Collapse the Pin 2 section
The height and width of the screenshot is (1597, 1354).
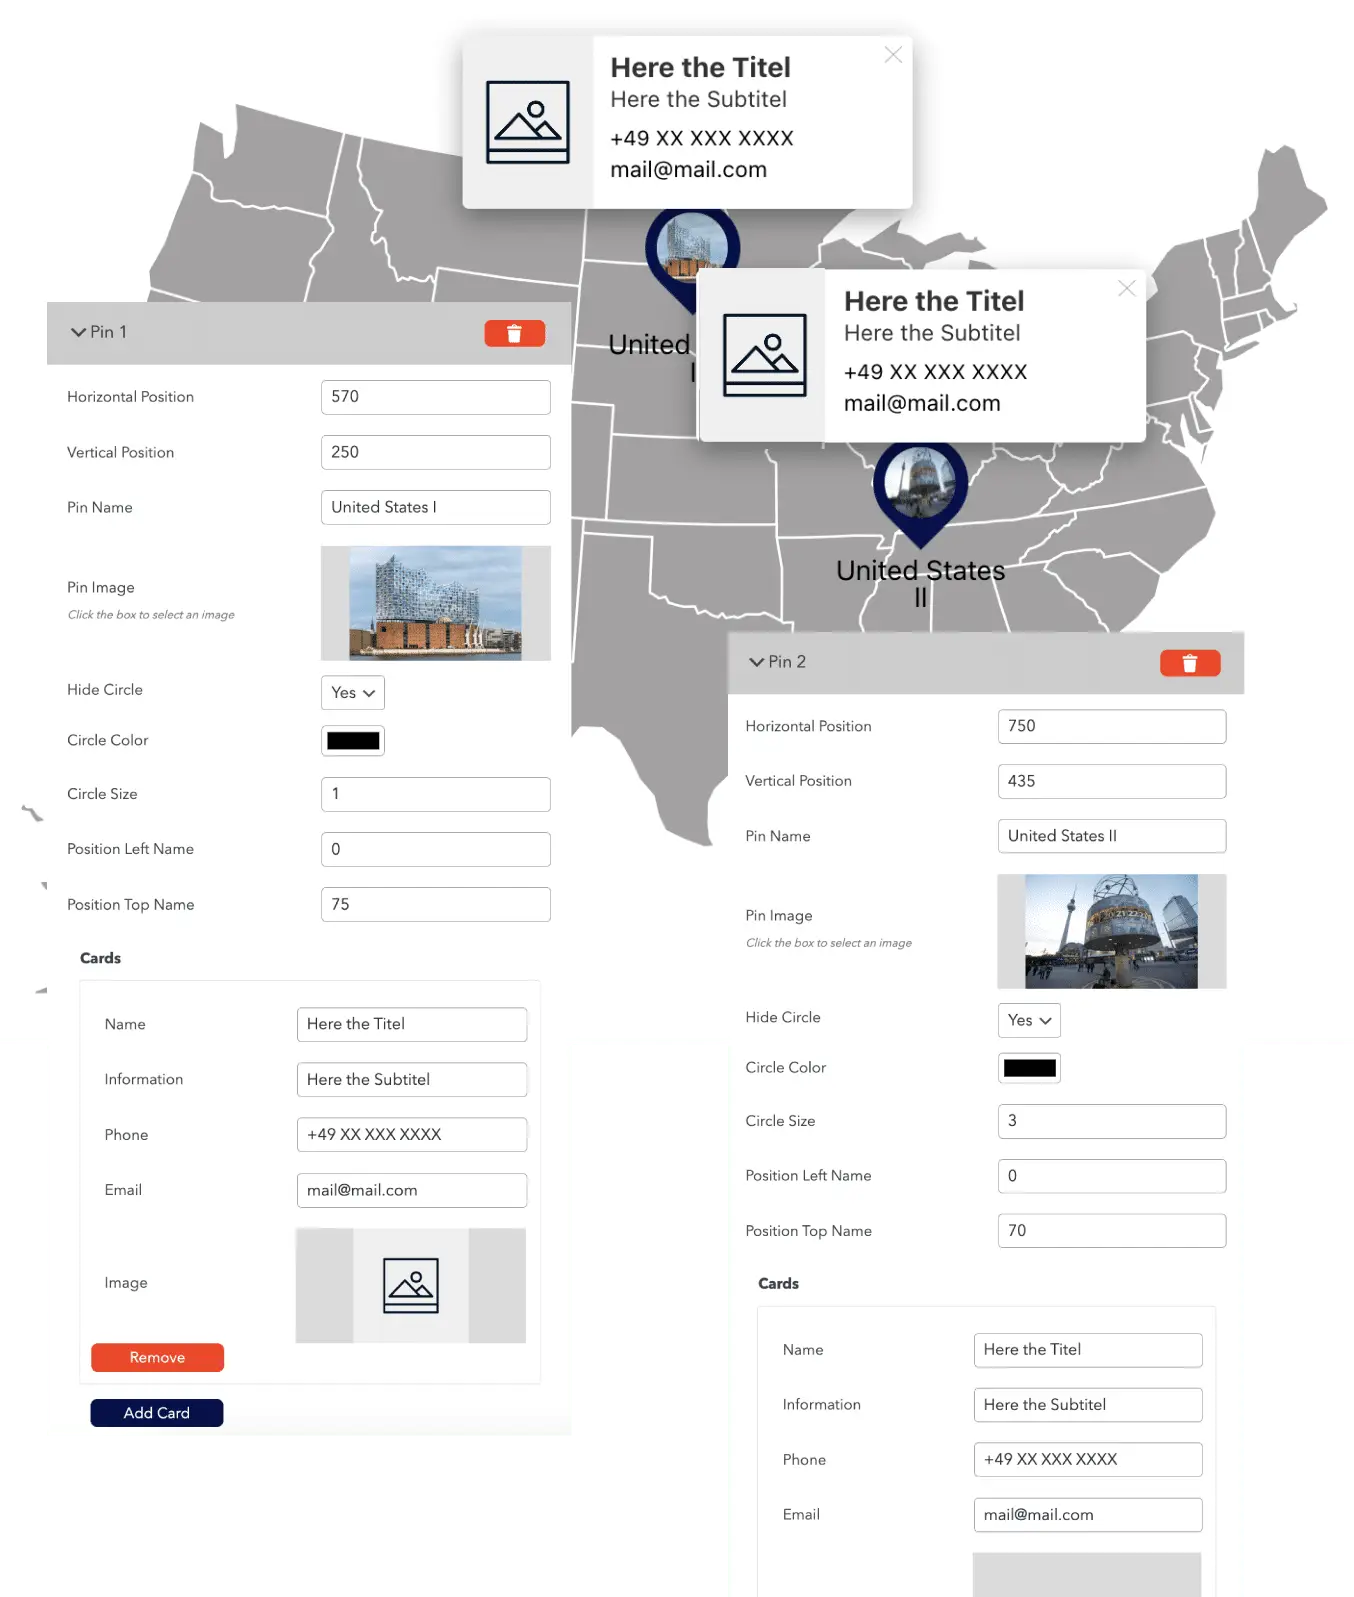pos(757,662)
